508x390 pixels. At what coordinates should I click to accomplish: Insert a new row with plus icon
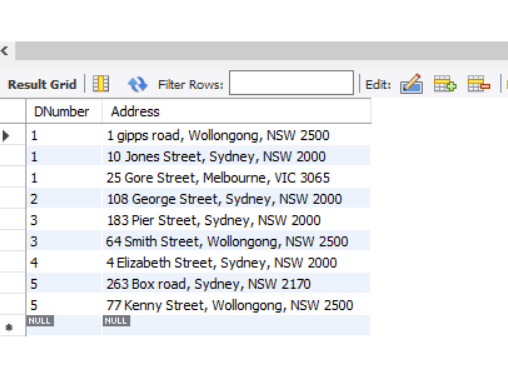click(445, 84)
